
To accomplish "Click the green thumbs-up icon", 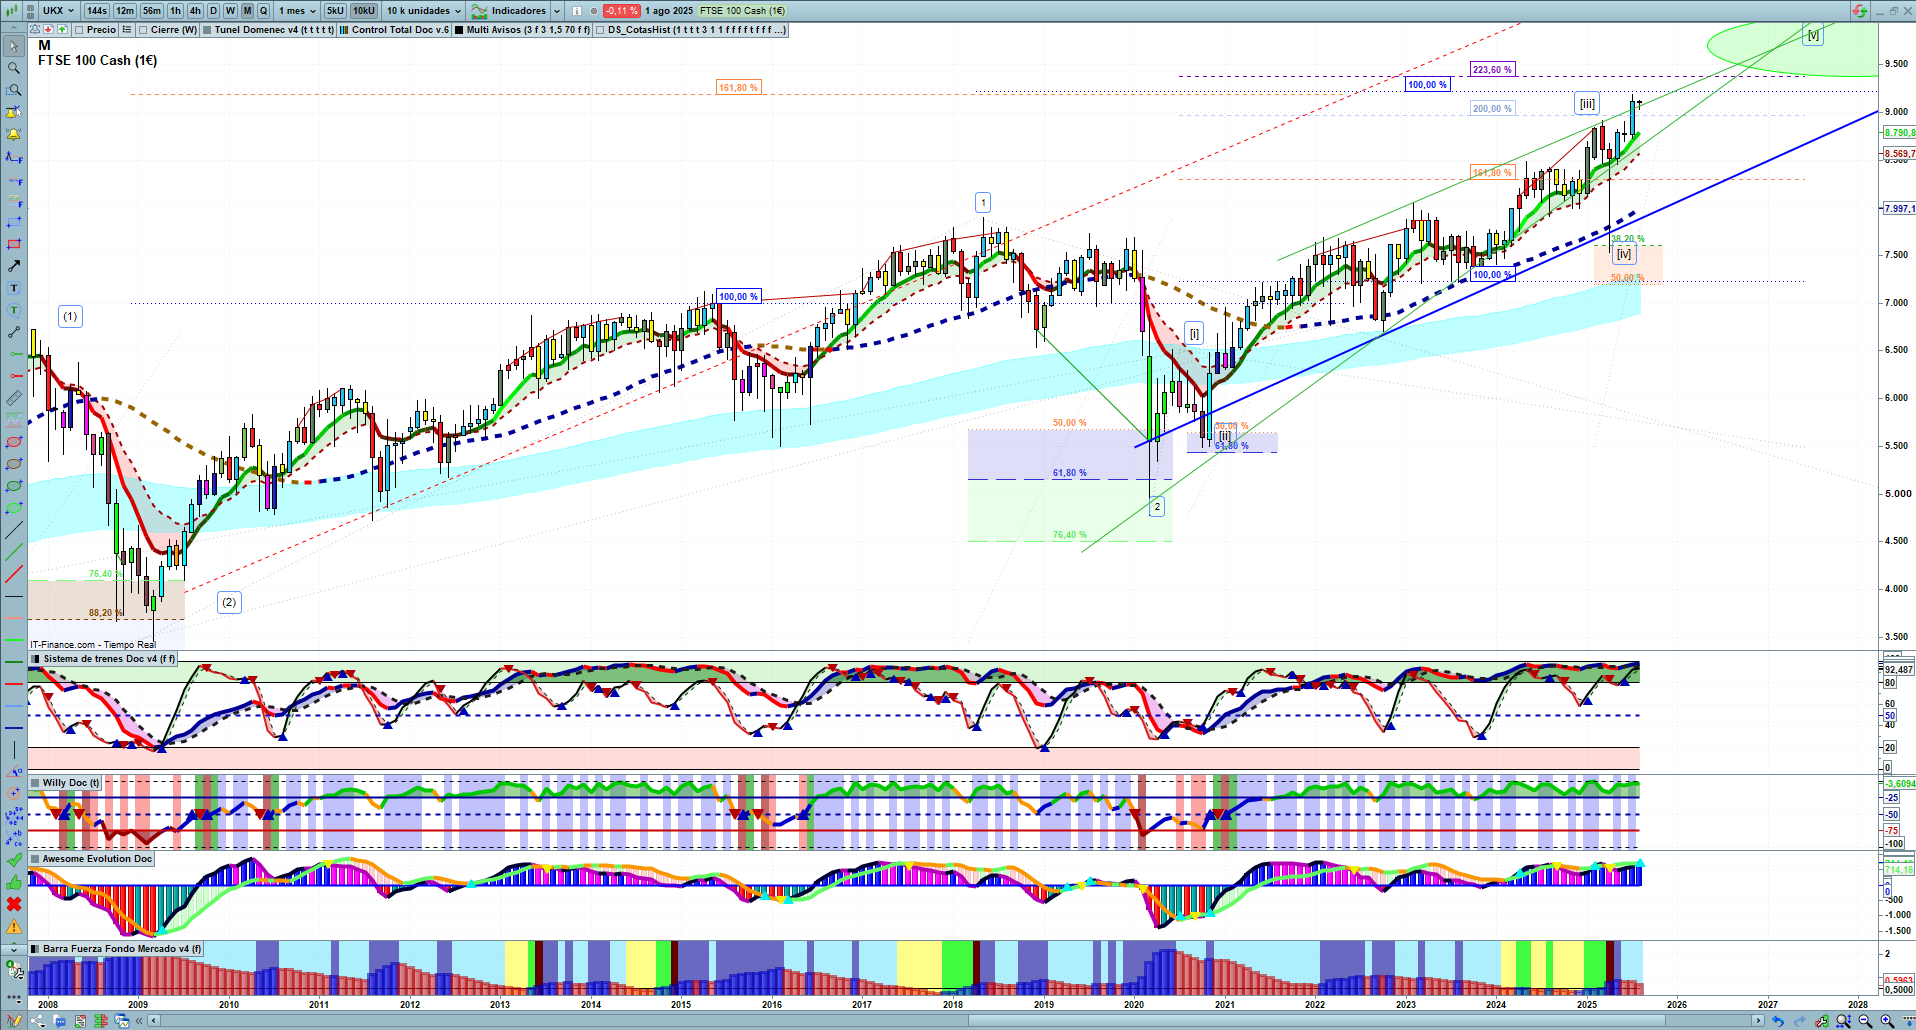I will tap(14, 882).
